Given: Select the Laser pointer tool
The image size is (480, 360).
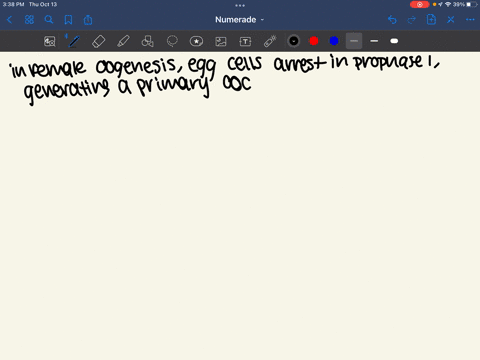Looking at the screenshot, I should [x=270, y=41].
